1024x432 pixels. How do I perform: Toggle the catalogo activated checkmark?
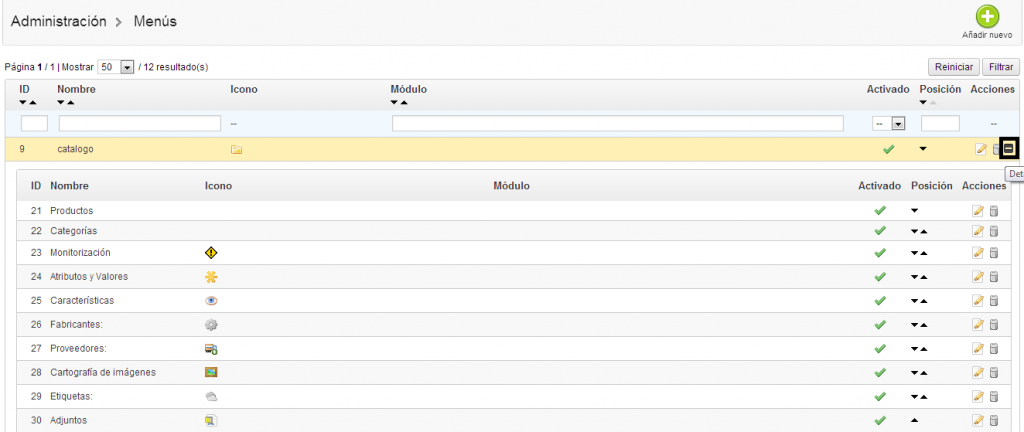click(888, 149)
